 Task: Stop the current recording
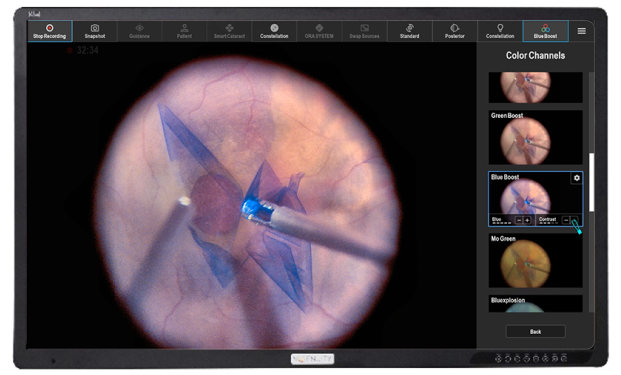50,31
